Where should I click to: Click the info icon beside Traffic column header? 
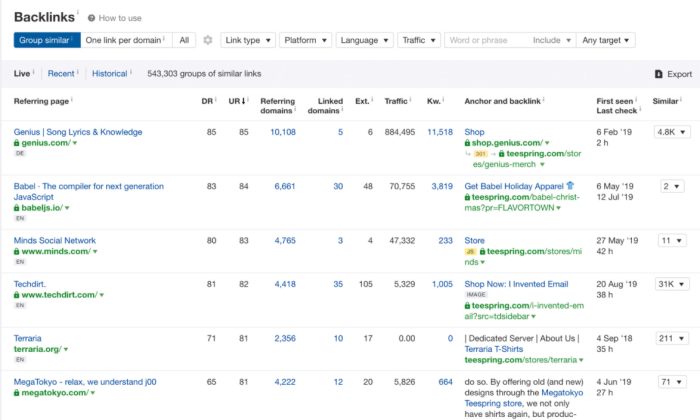[410, 99]
